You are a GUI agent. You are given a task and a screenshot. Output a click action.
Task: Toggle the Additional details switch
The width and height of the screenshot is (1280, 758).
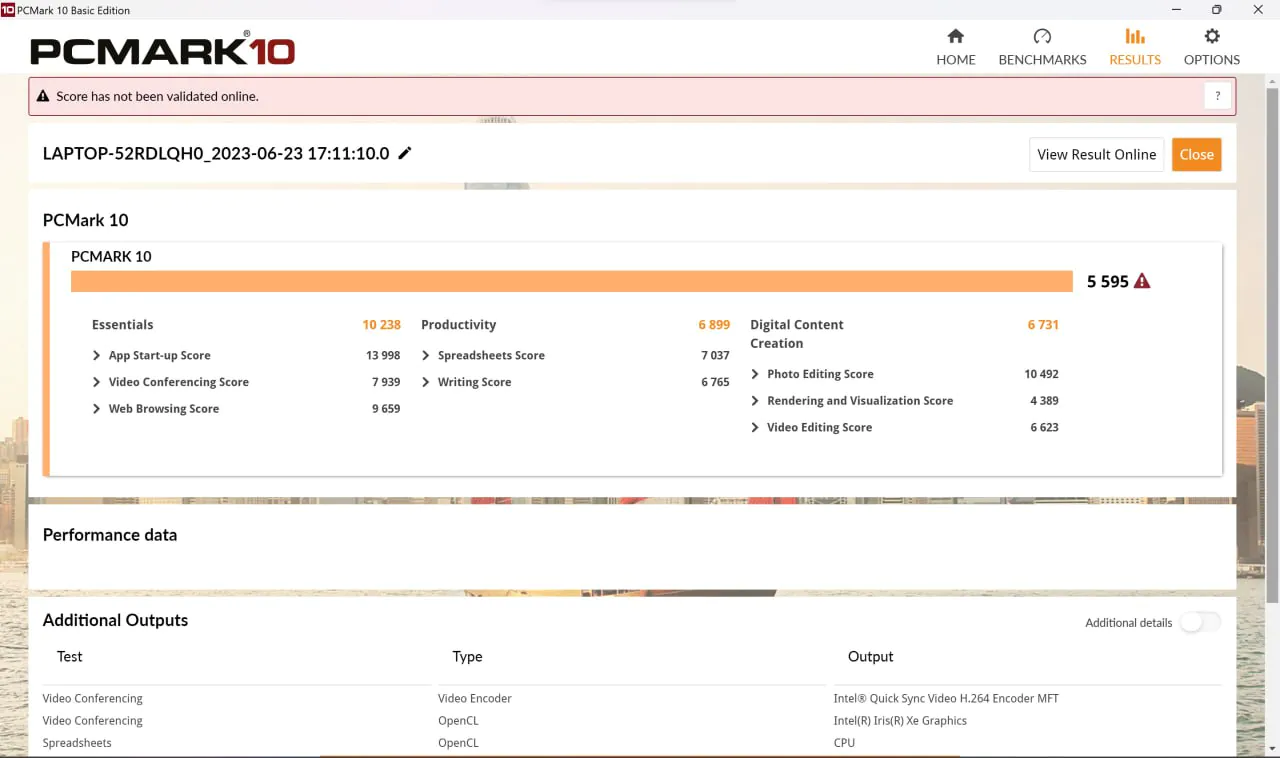tap(1200, 622)
